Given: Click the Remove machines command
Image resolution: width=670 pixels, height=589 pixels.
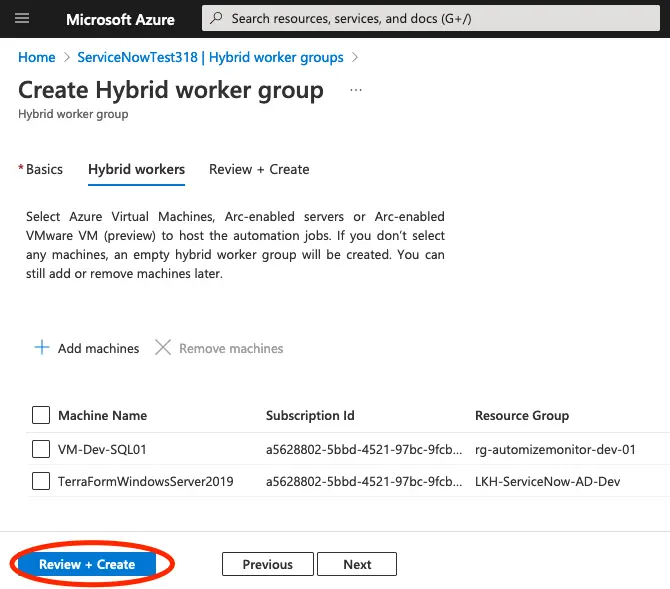Looking at the screenshot, I should tap(219, 348).
